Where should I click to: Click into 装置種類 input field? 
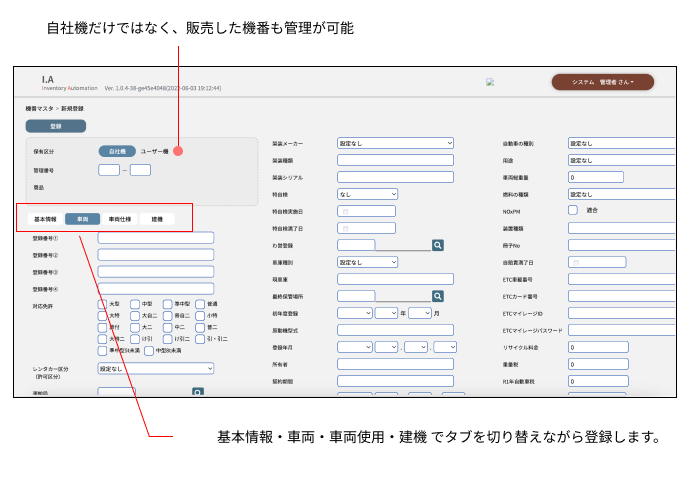pyautogui.click(x=621, y=228)
